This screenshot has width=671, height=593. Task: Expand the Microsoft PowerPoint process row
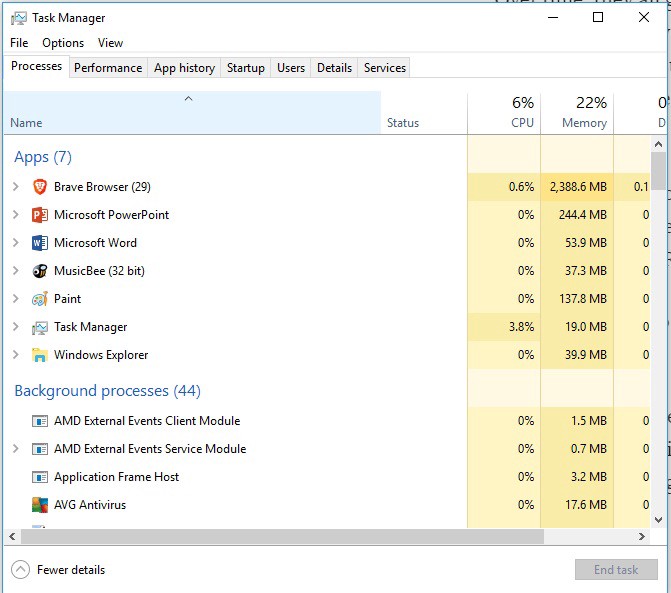tap(15, 215)
